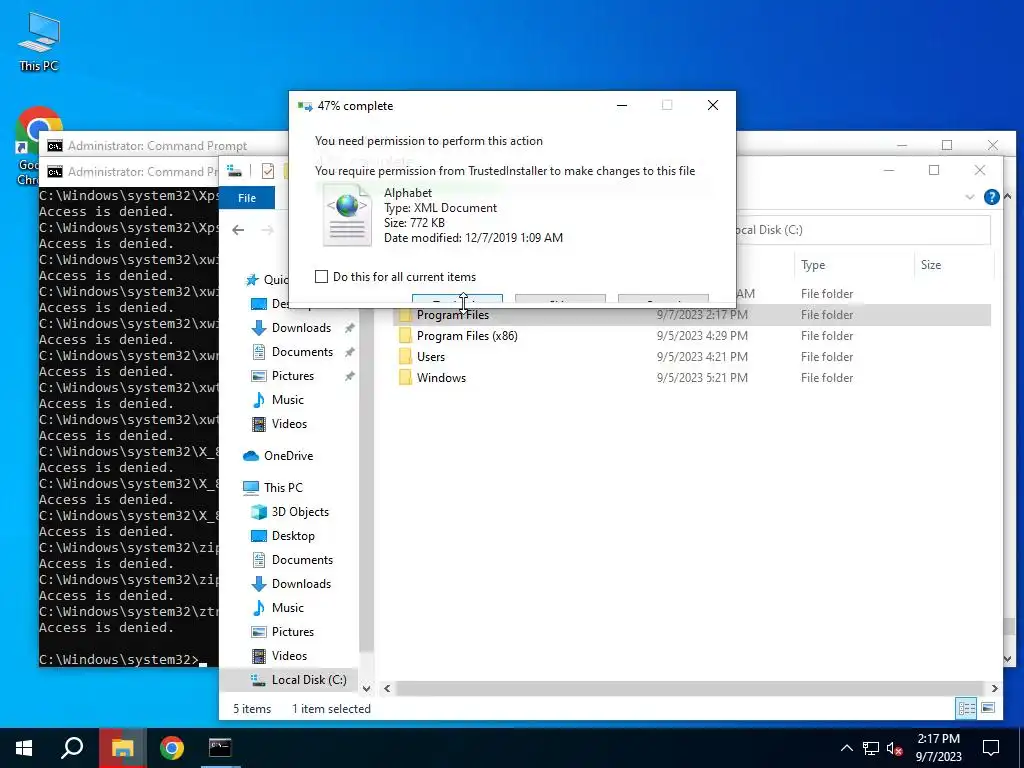Open Pictures under This PC

[x=293, y=632]
